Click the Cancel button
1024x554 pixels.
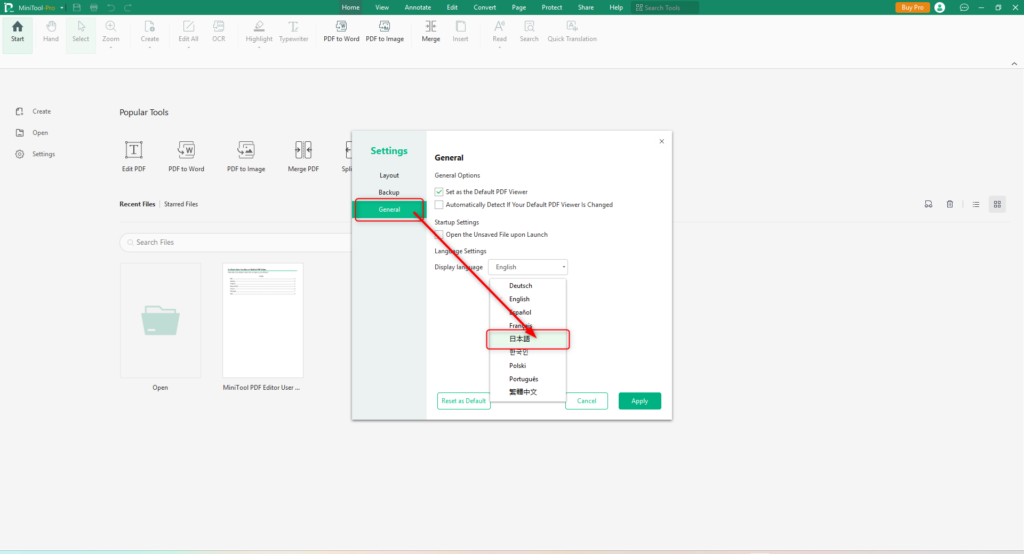[x=586, y=400]
